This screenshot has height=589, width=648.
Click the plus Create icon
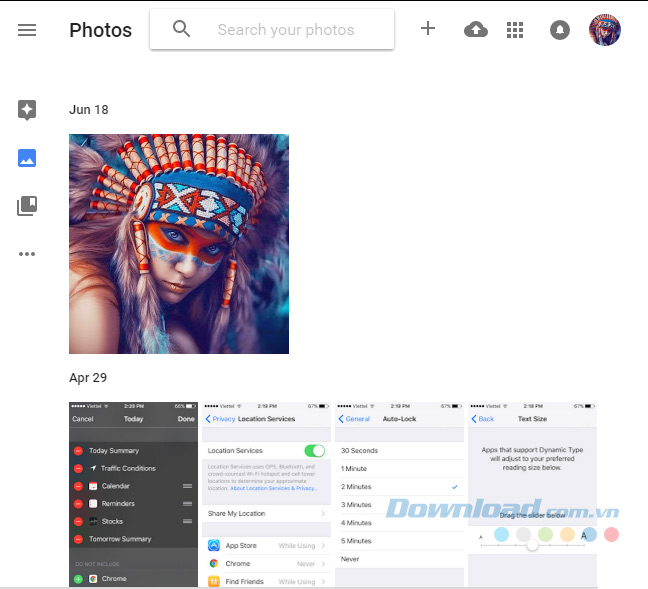pyautogui.click(x=428, y=29)
